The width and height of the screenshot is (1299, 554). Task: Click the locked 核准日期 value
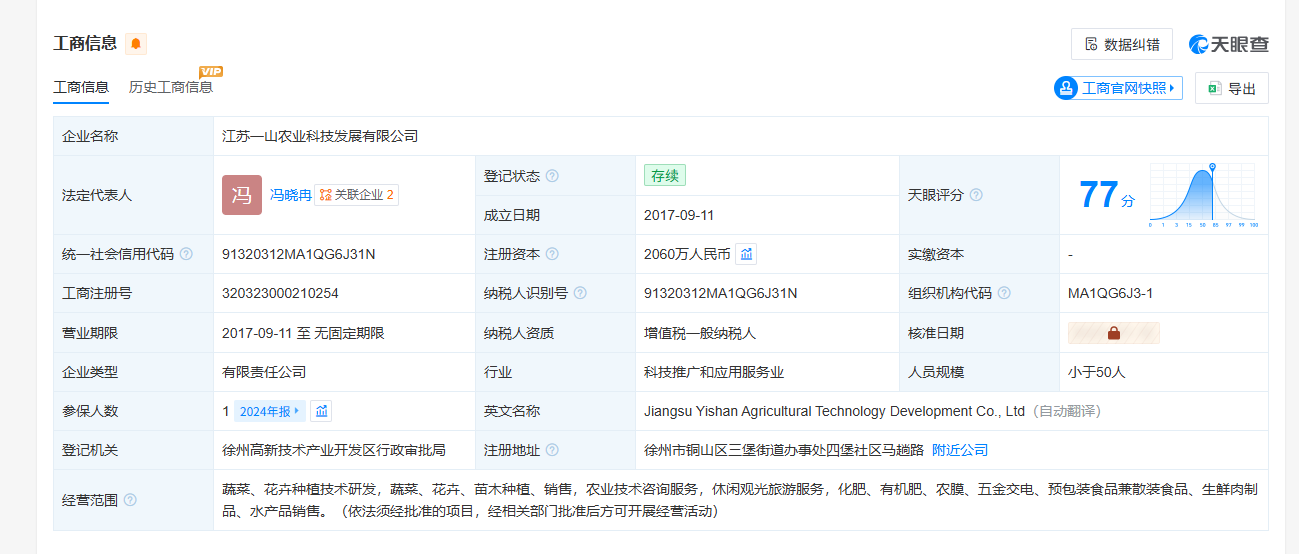pos(1114,333)
